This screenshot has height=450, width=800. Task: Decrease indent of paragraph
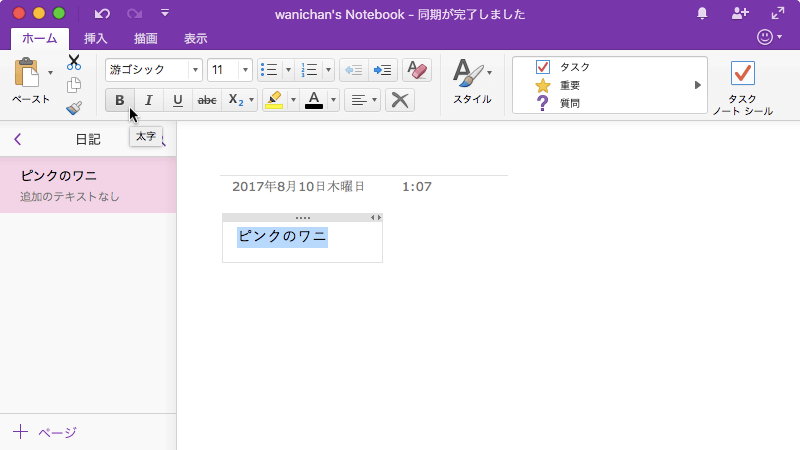pos(354,70)
